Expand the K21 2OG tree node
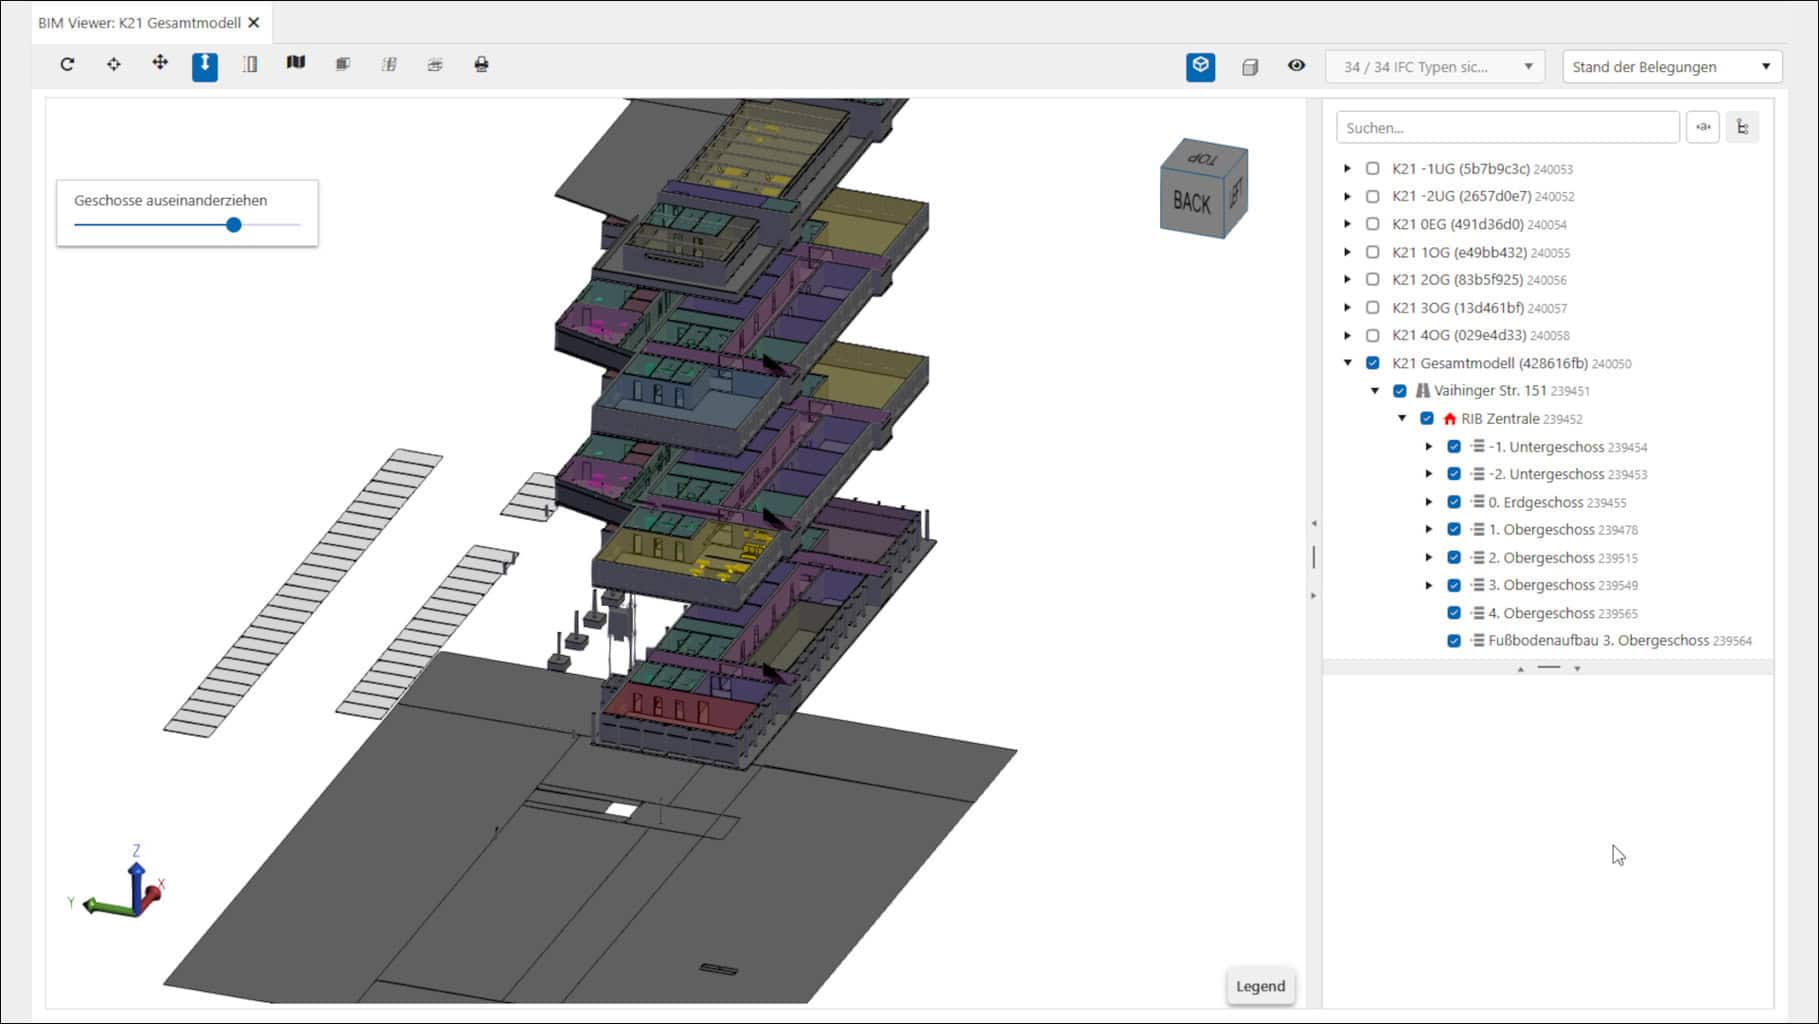Viewport: 1819px width, 1024px height. coord(1348,280)
